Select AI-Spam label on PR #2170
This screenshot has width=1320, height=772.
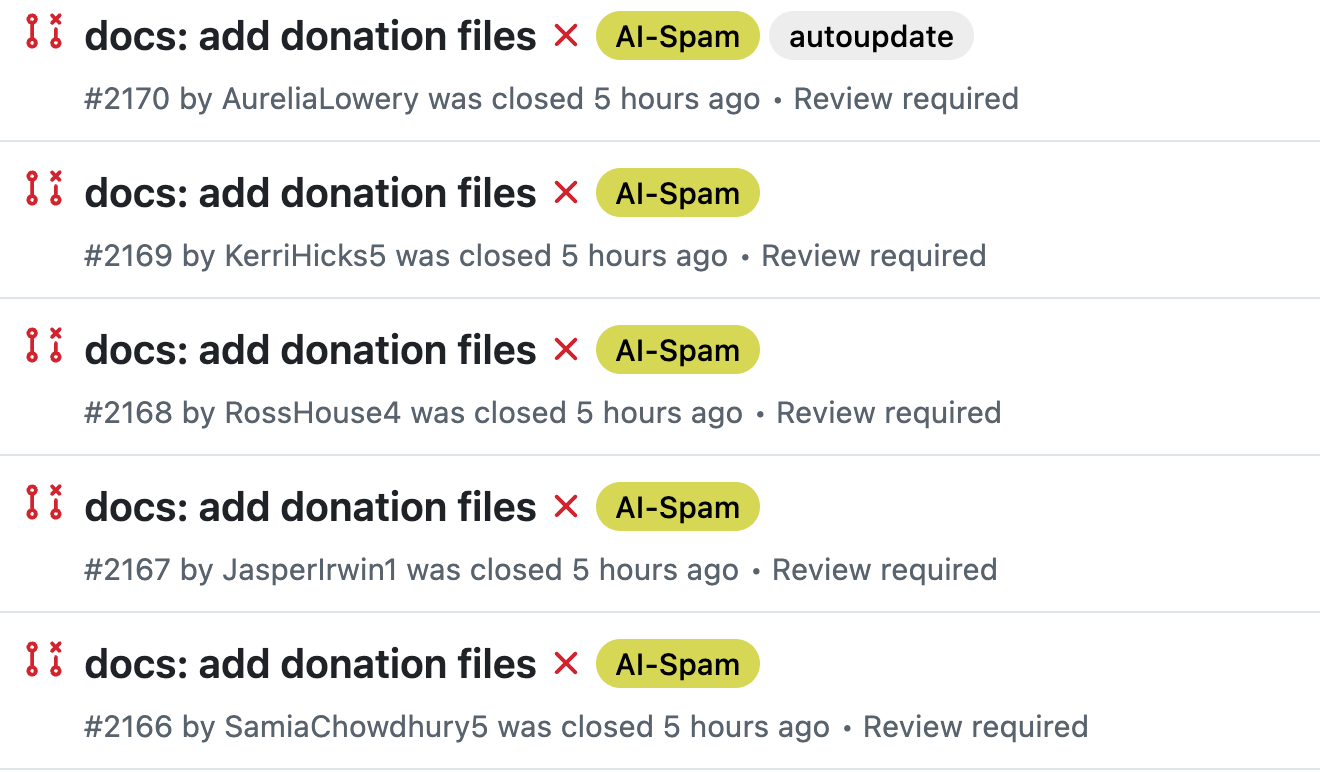click(x=678, y=36)
